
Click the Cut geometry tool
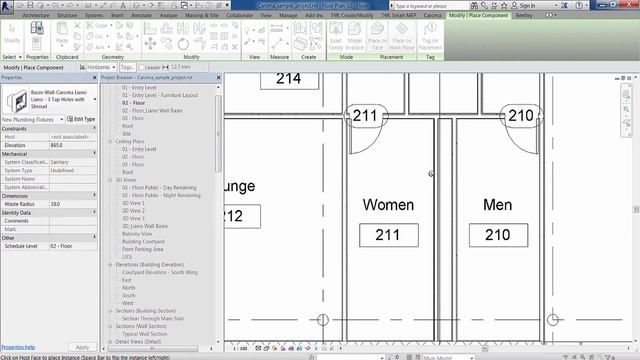[97, 36]
